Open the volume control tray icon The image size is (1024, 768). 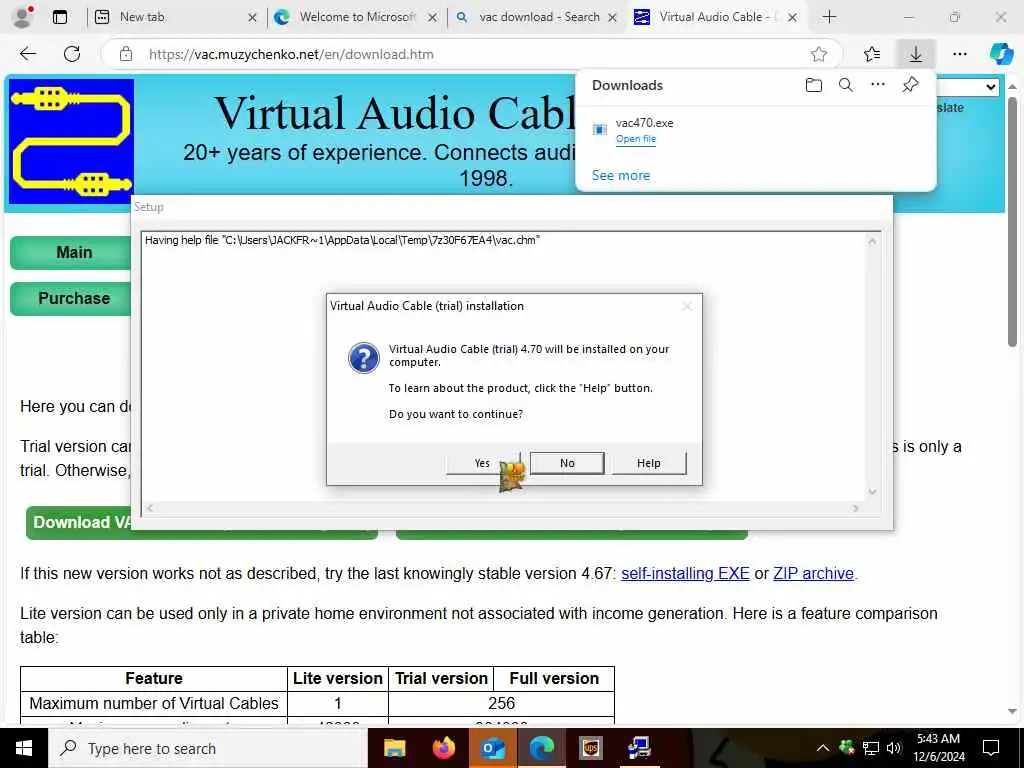[x=894, y=748]
